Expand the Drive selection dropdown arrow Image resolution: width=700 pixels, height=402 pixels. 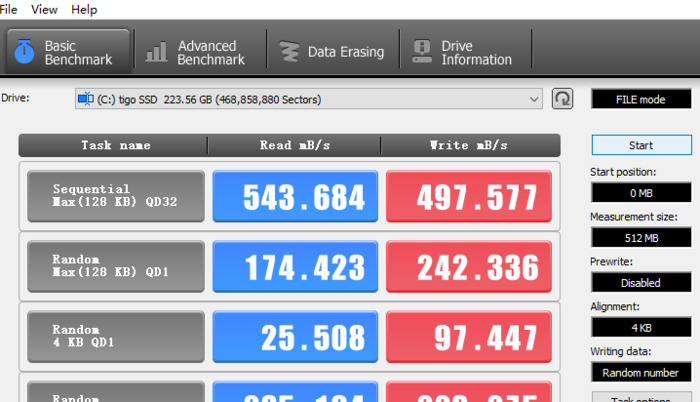tap(534, 99)
